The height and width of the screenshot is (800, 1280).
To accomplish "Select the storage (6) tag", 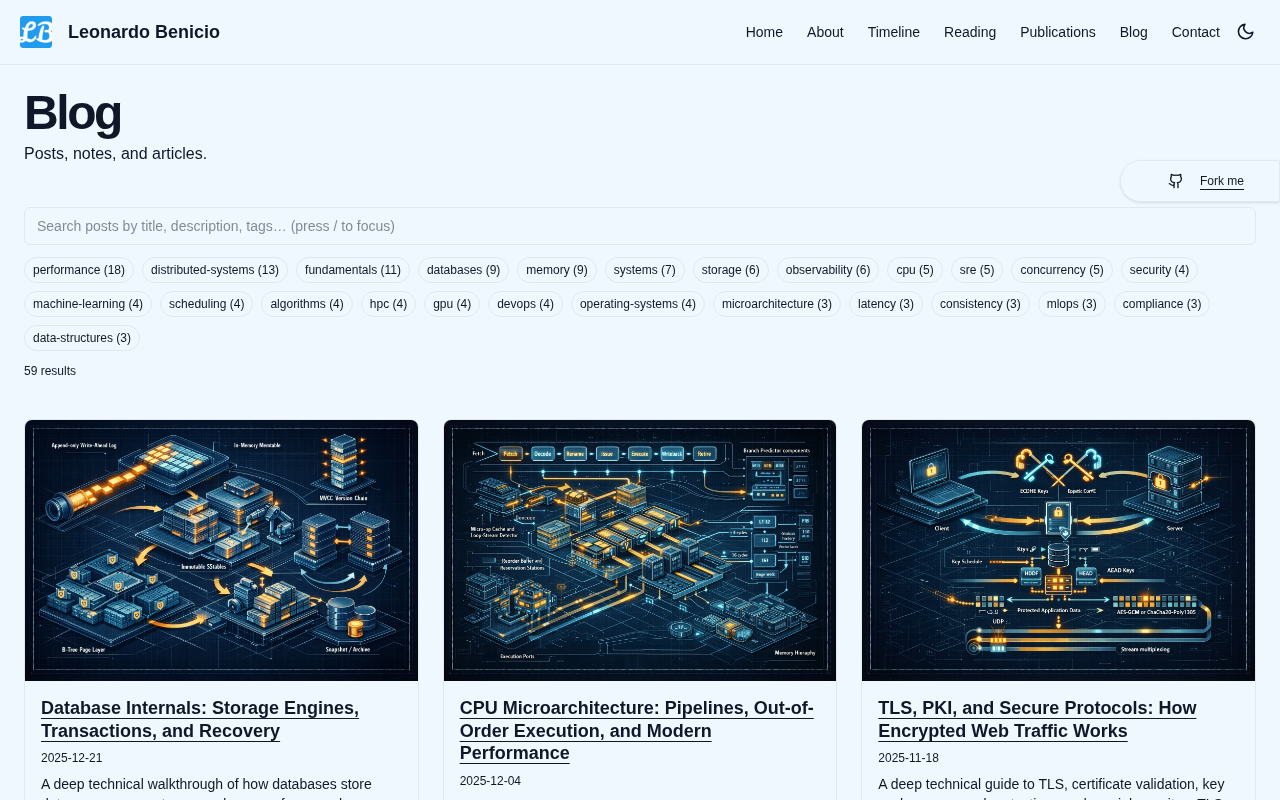I will [x=731, y=270].
